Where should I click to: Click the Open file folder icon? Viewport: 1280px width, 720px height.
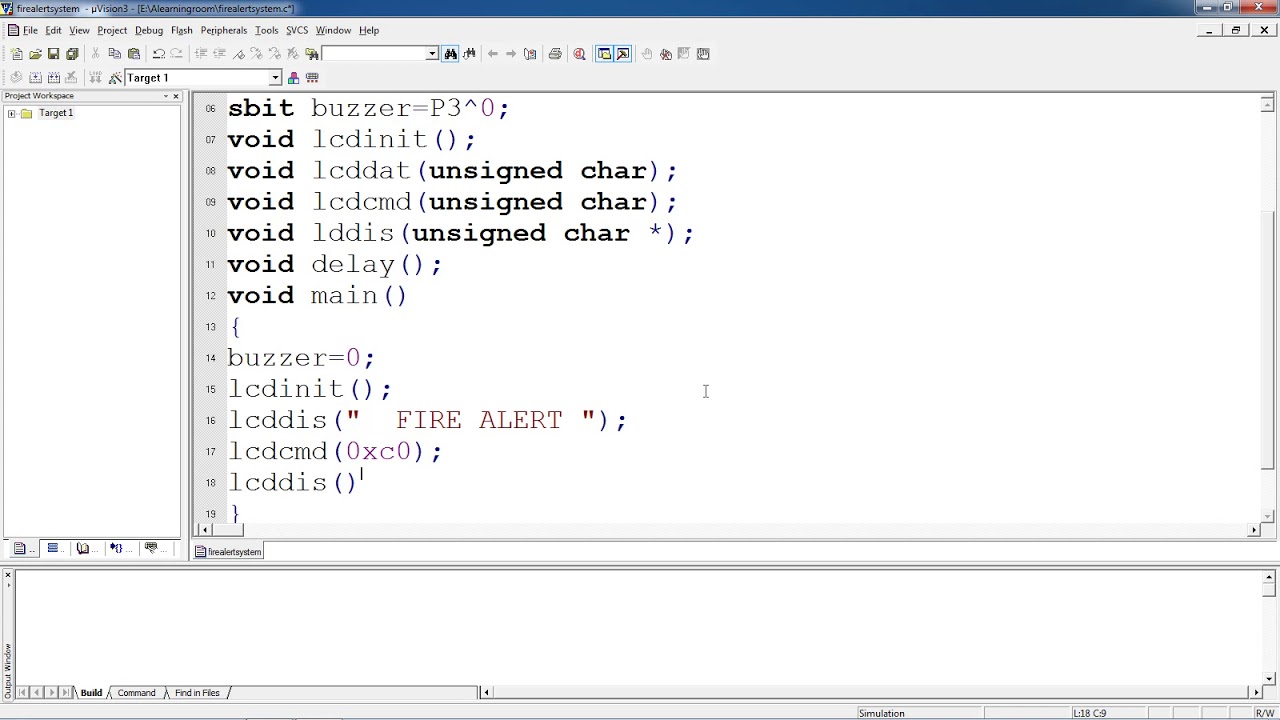pos(35,54)
